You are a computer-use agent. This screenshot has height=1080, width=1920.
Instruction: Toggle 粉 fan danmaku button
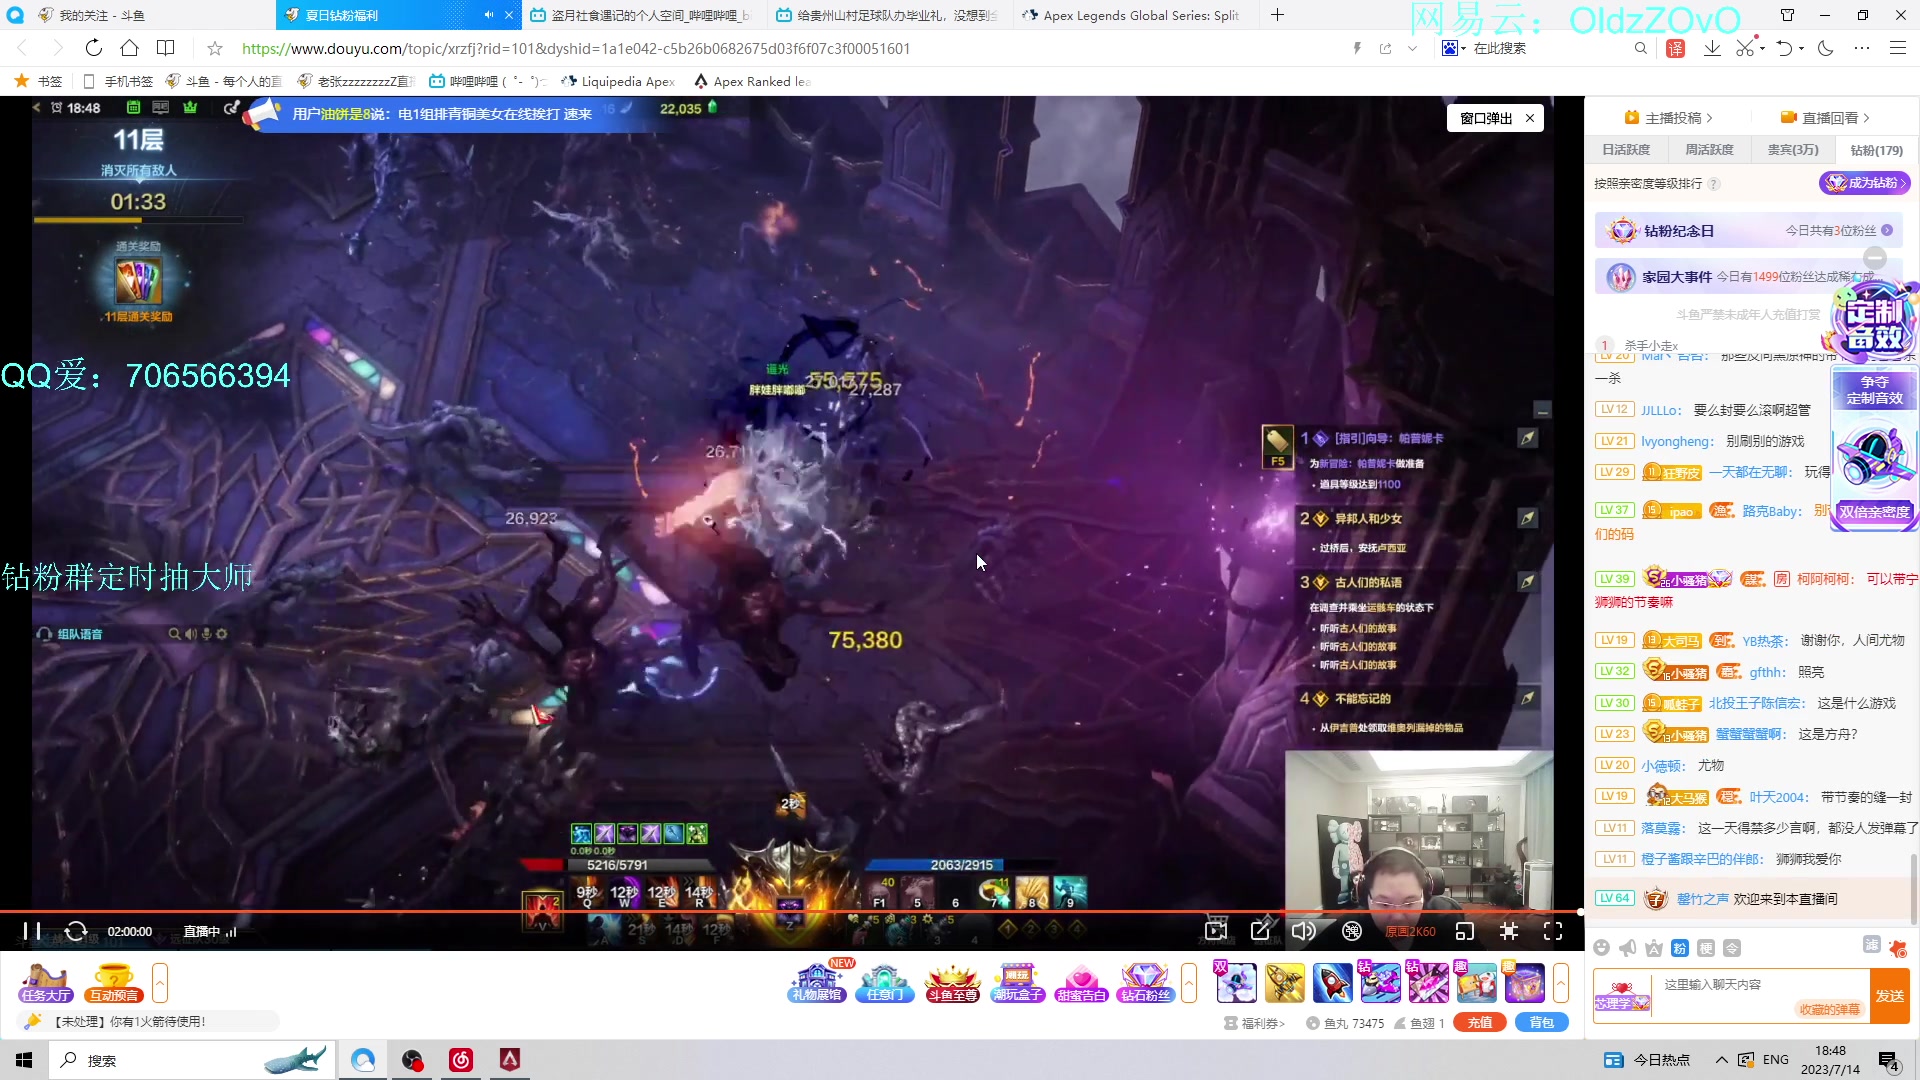[1680, 948]
